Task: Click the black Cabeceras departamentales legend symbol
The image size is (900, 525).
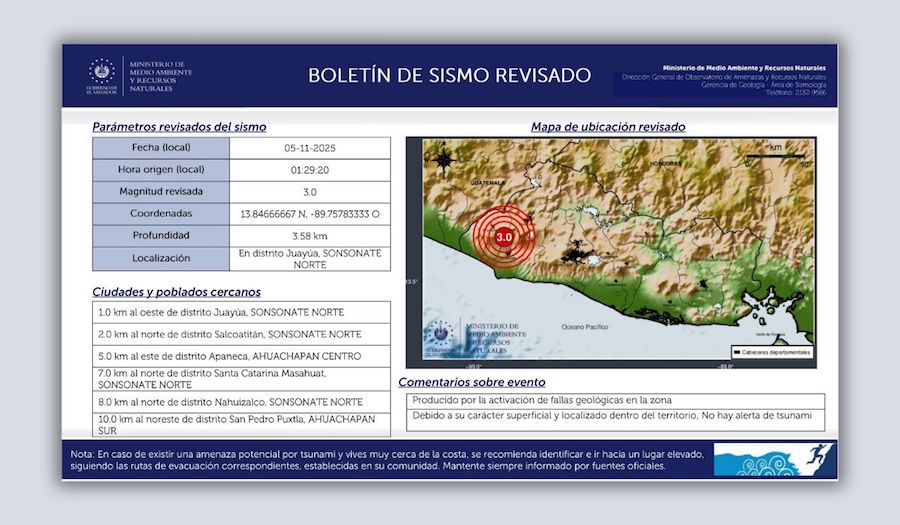Action: click(737, 352)
